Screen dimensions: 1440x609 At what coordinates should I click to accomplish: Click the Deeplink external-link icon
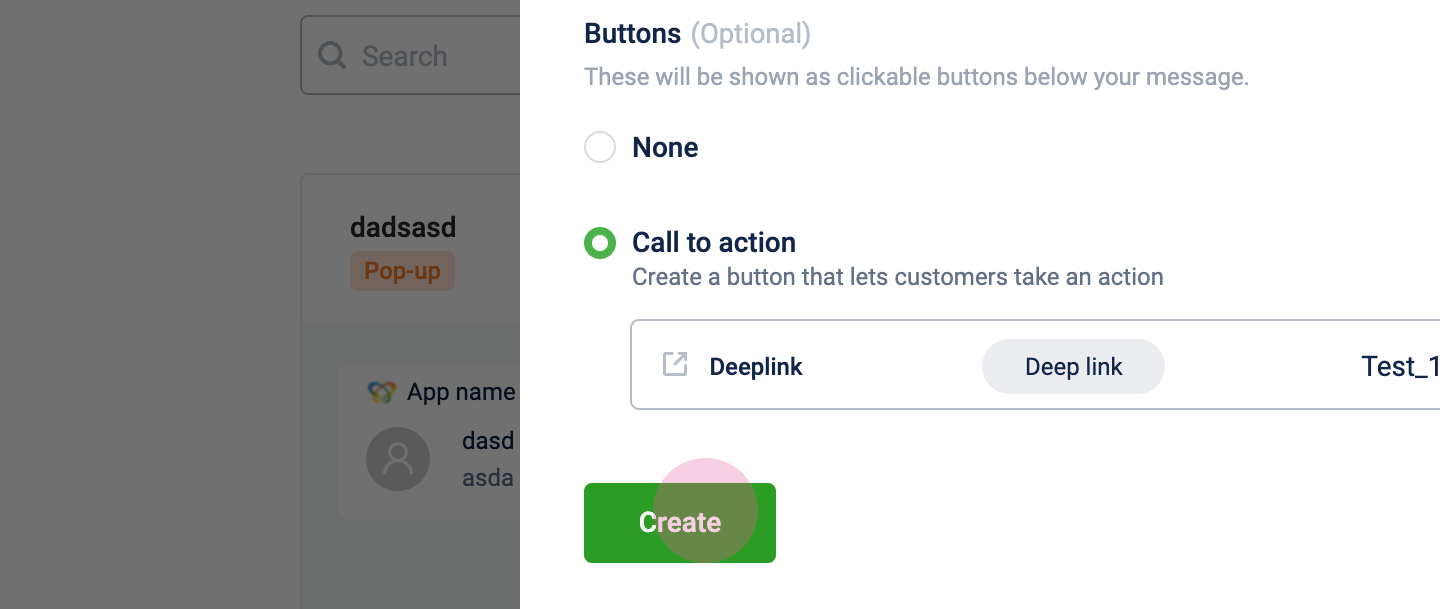click(x=675, y=364)
